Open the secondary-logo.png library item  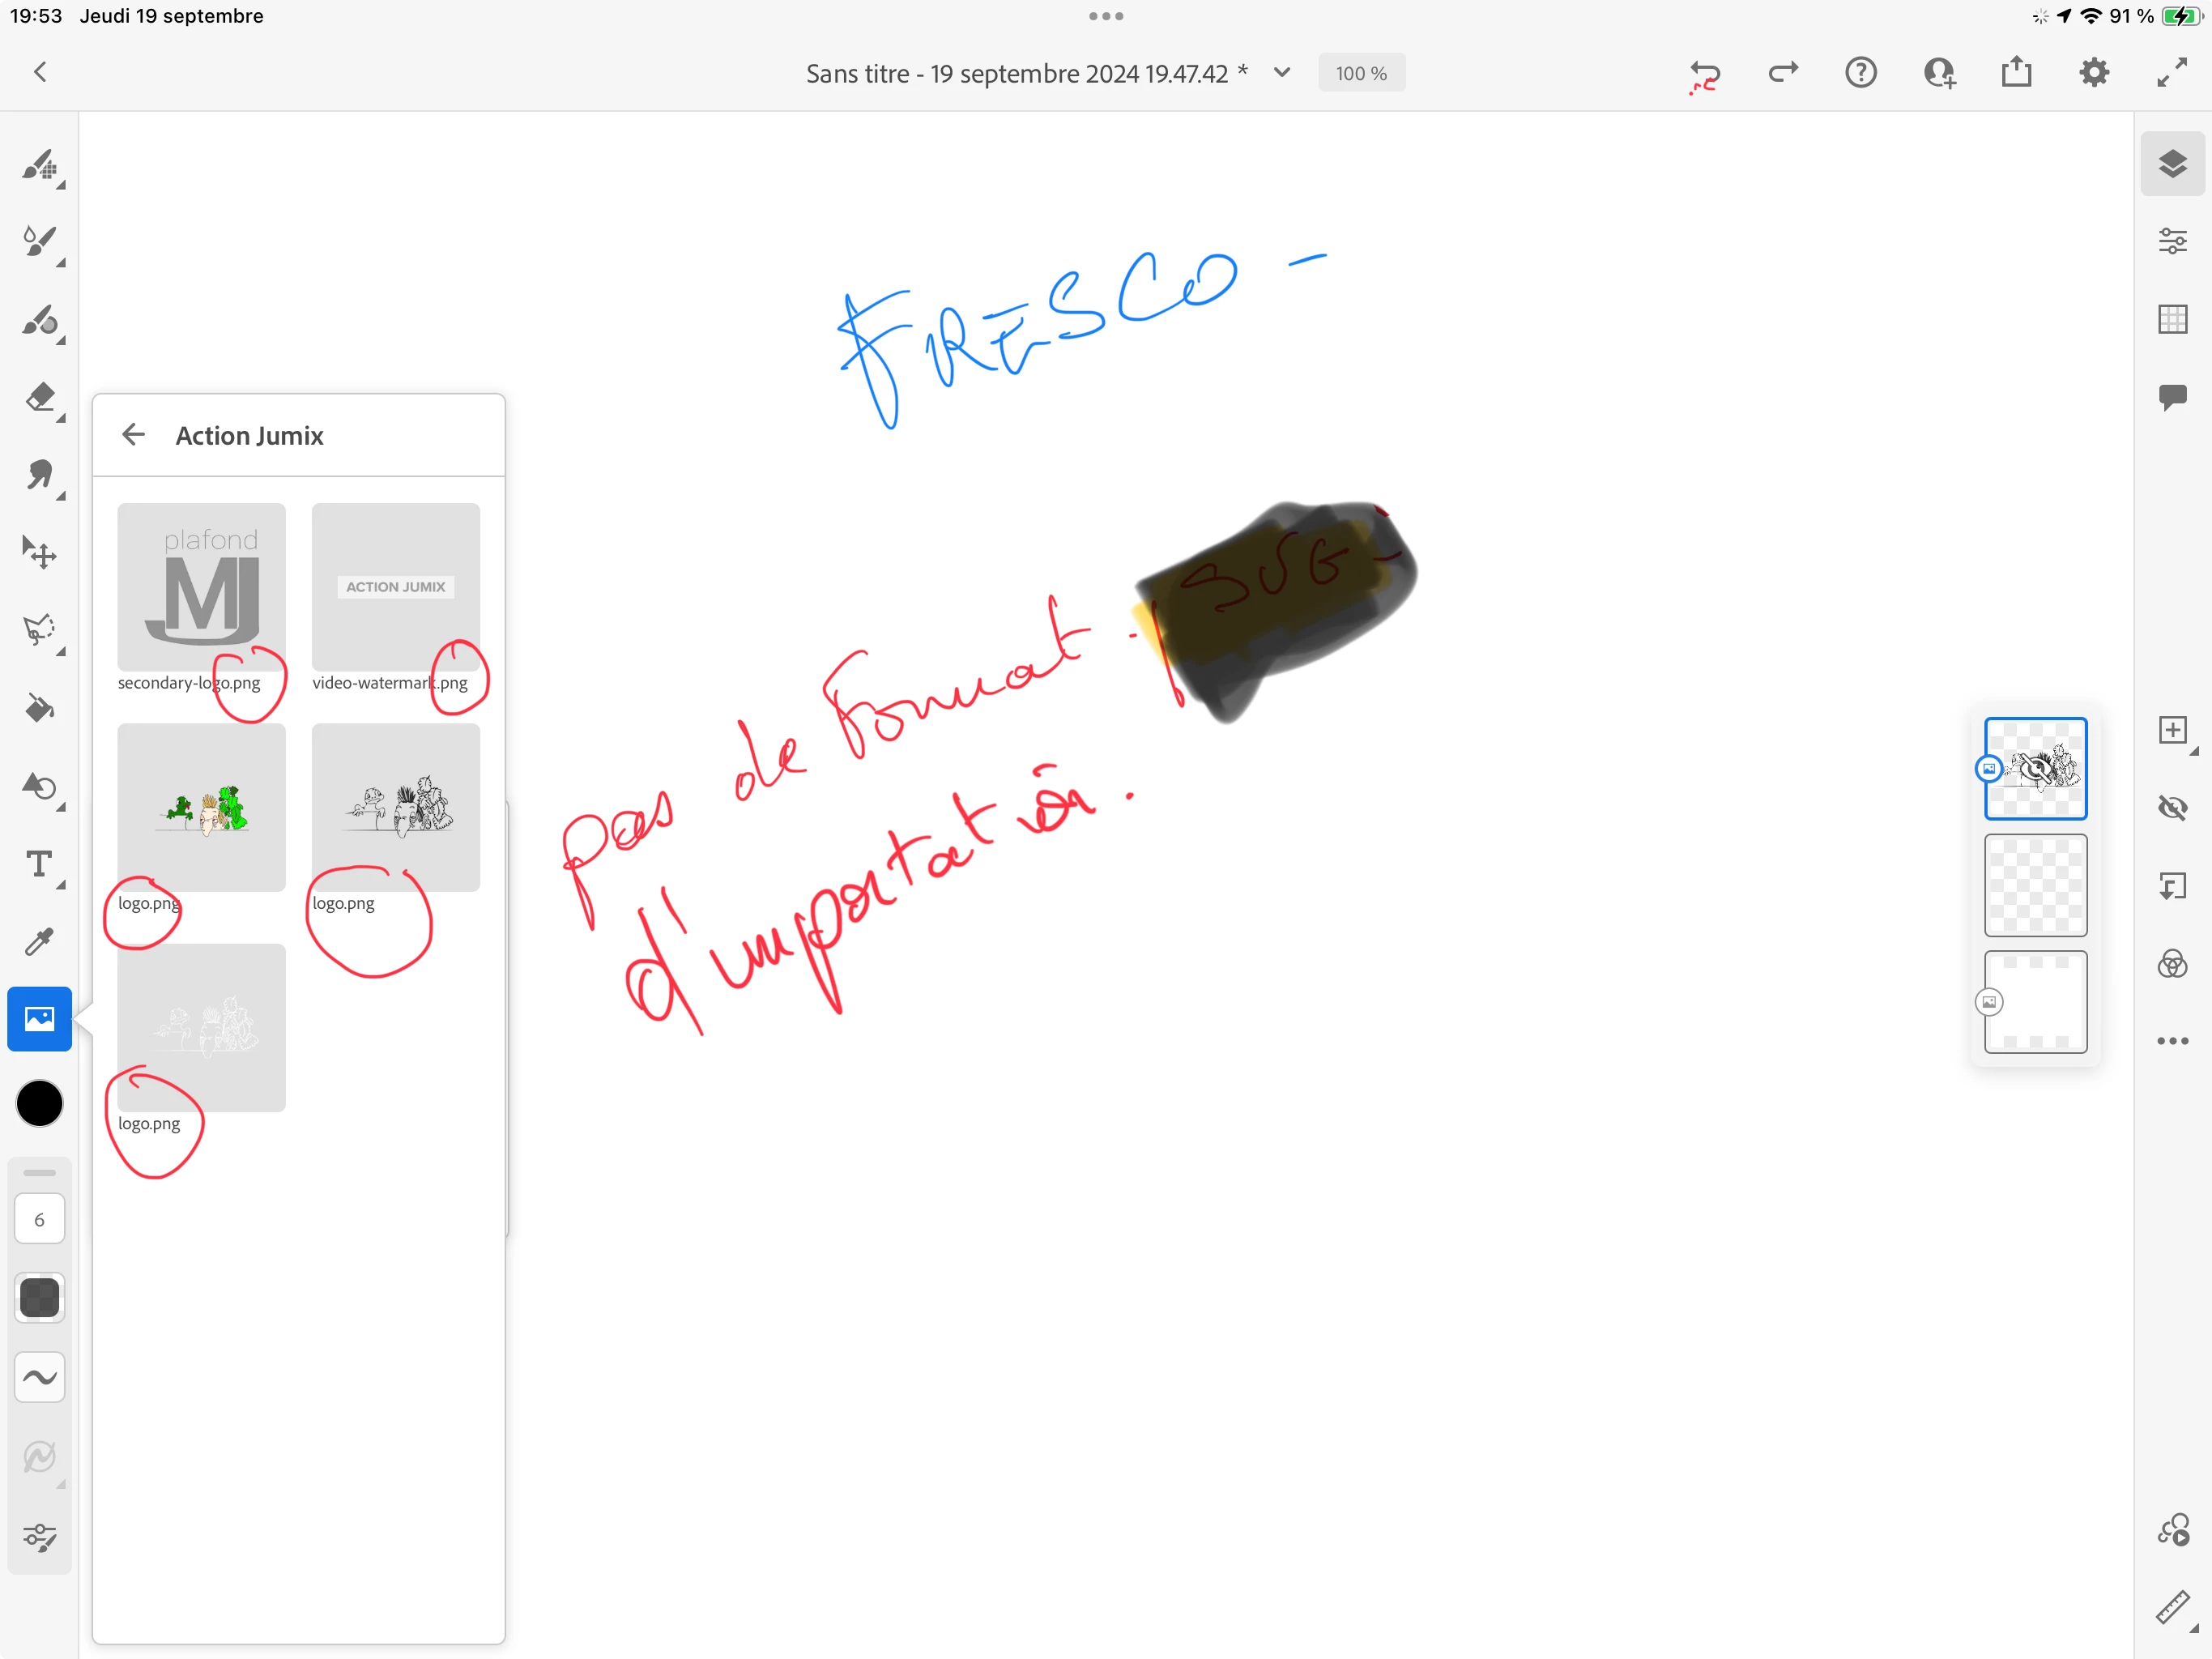click(x=201, y=587)
